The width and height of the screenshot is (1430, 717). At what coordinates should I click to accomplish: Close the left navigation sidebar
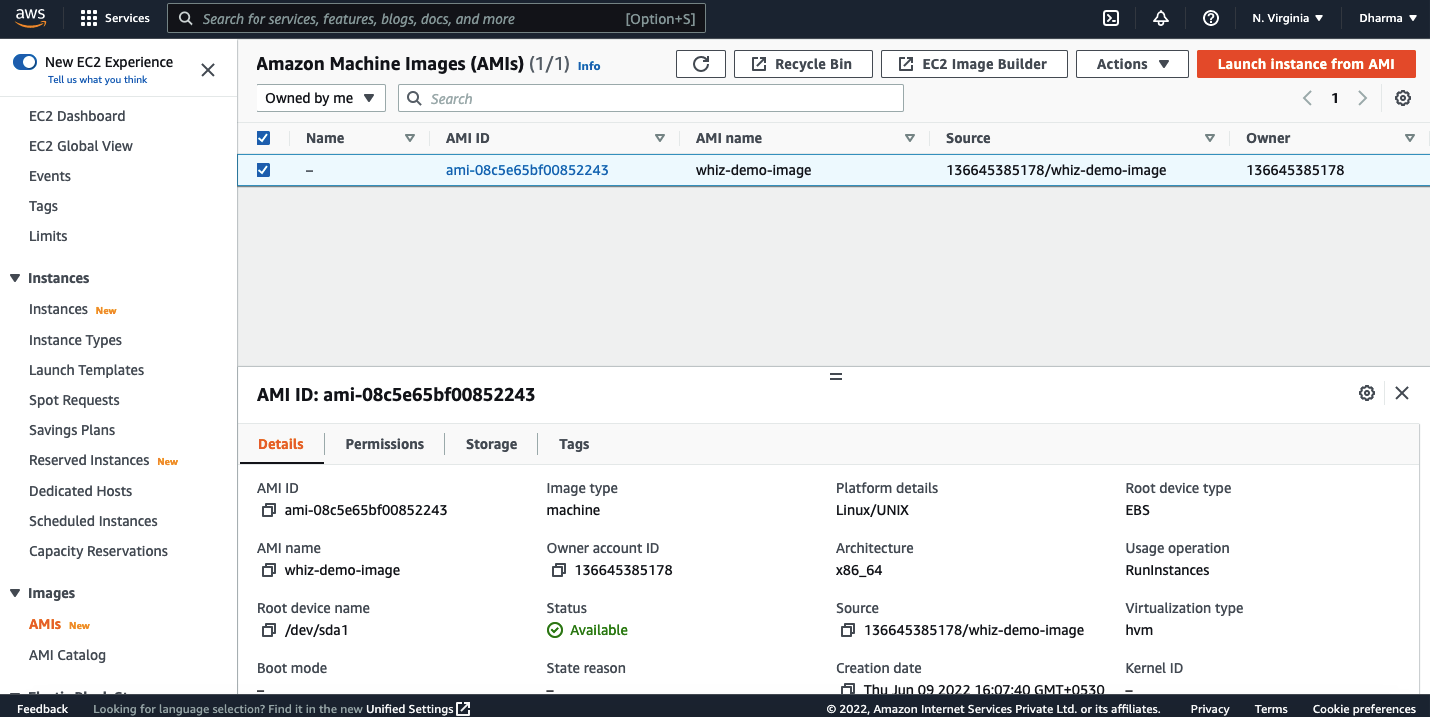tap(208, 70)
